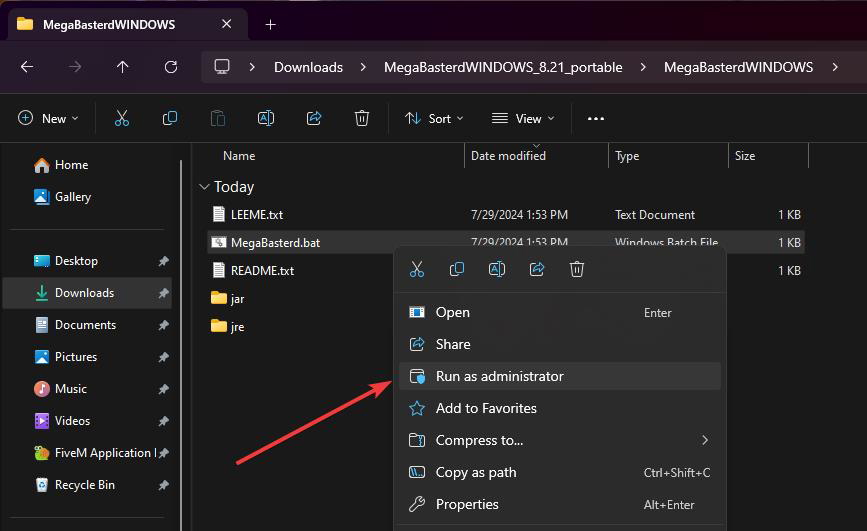Screen dimensions: 867x531
Task: Click the Copy icon in the main toolbar
Action: [170, 118]
